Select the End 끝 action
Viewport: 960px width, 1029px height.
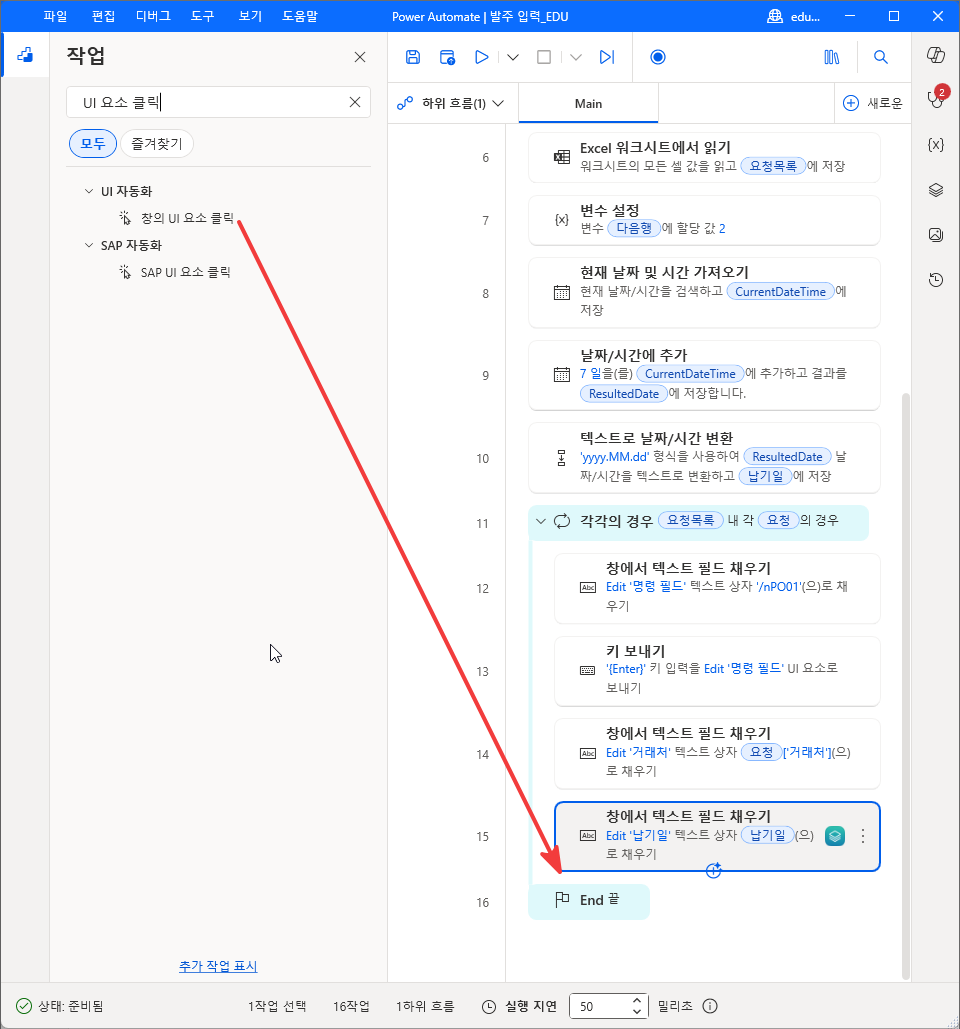[x=589, y=901]
